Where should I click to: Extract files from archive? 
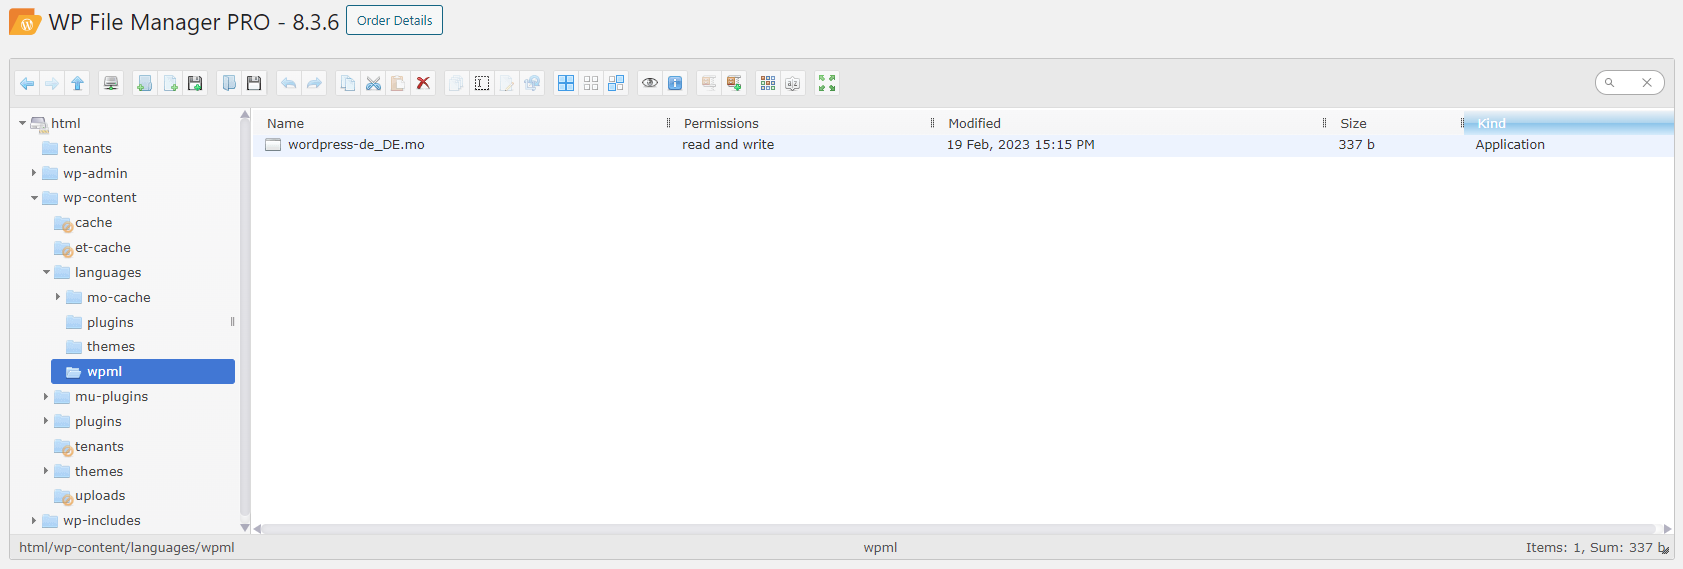709,83
